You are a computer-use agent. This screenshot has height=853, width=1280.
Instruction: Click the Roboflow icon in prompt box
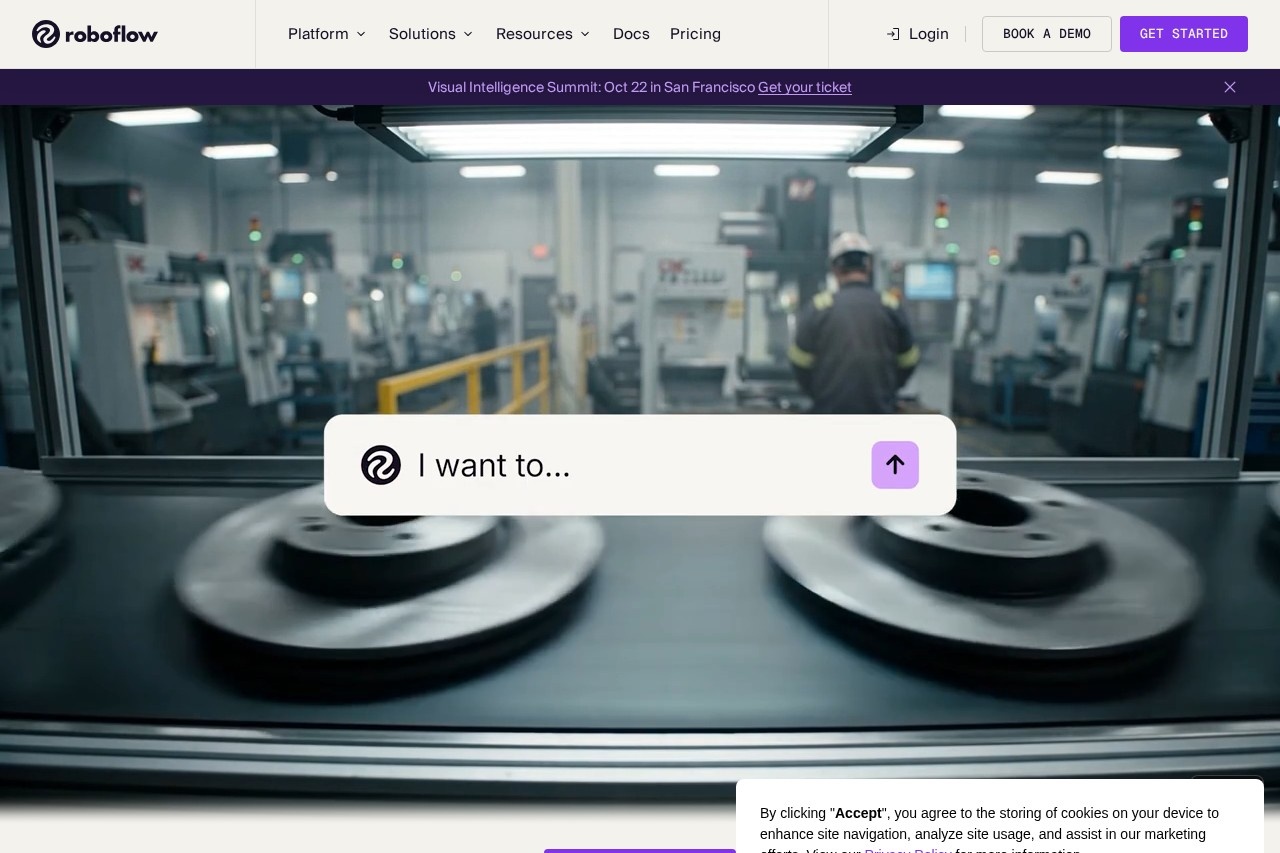pyautogui.click(x=381, y=465)
